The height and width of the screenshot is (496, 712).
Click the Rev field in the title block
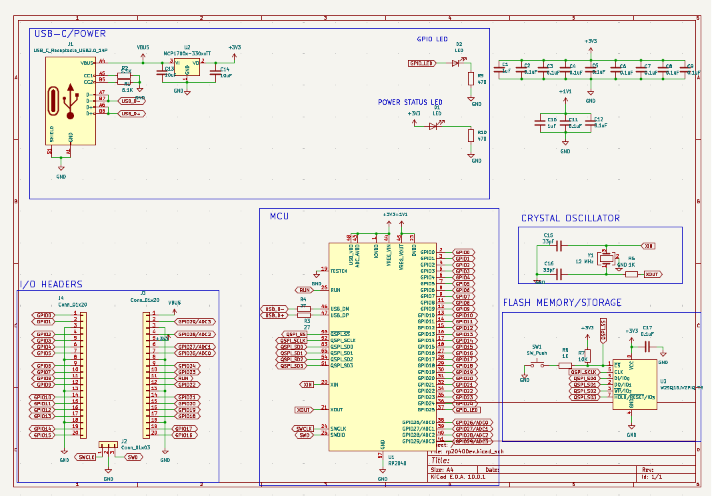coord(648,470)
